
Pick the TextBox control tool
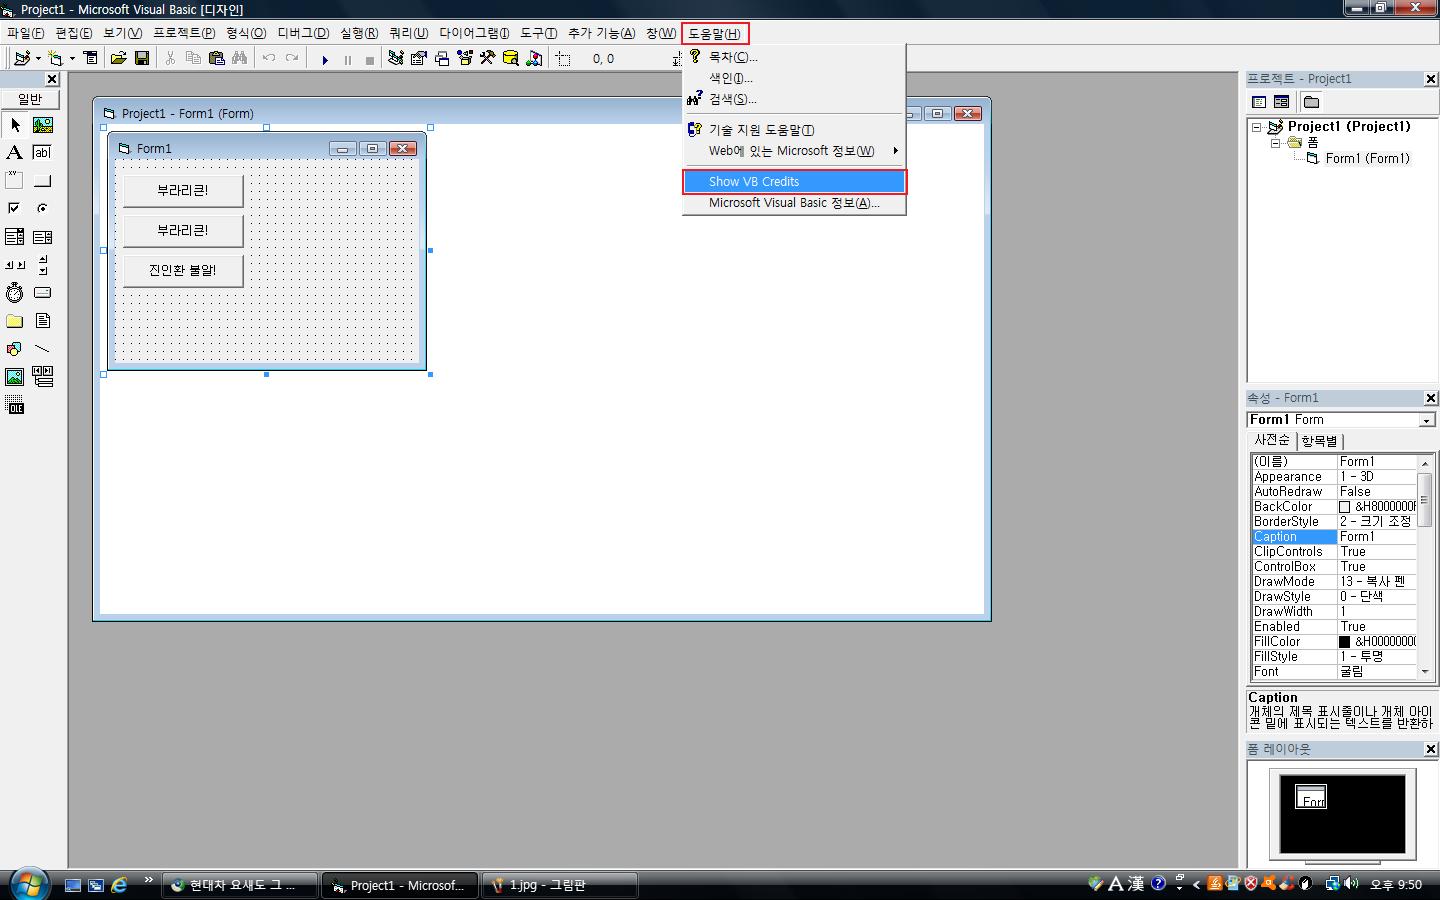coord(42,153)
